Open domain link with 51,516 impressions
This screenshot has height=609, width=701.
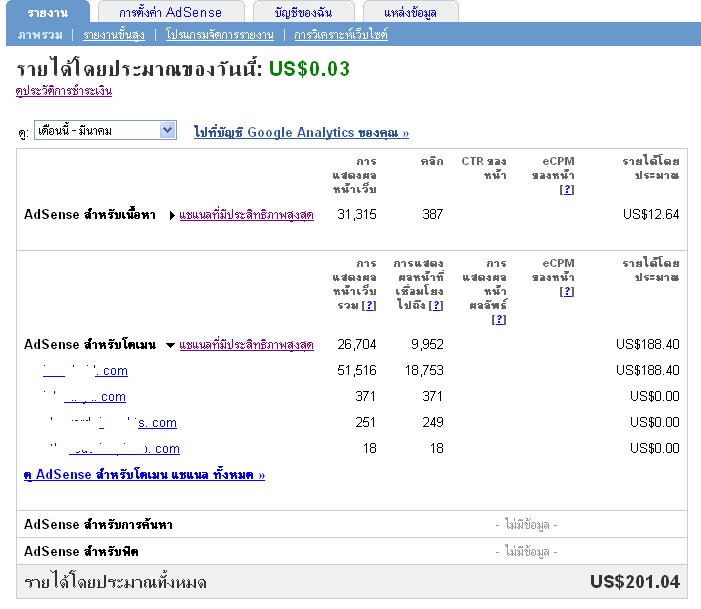85,371
